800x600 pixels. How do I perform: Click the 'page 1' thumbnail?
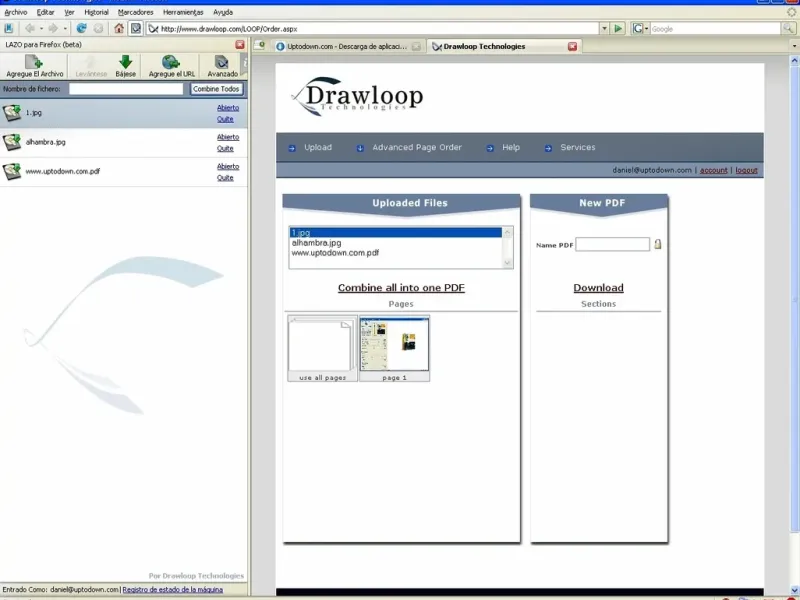[x=394, y=348]
